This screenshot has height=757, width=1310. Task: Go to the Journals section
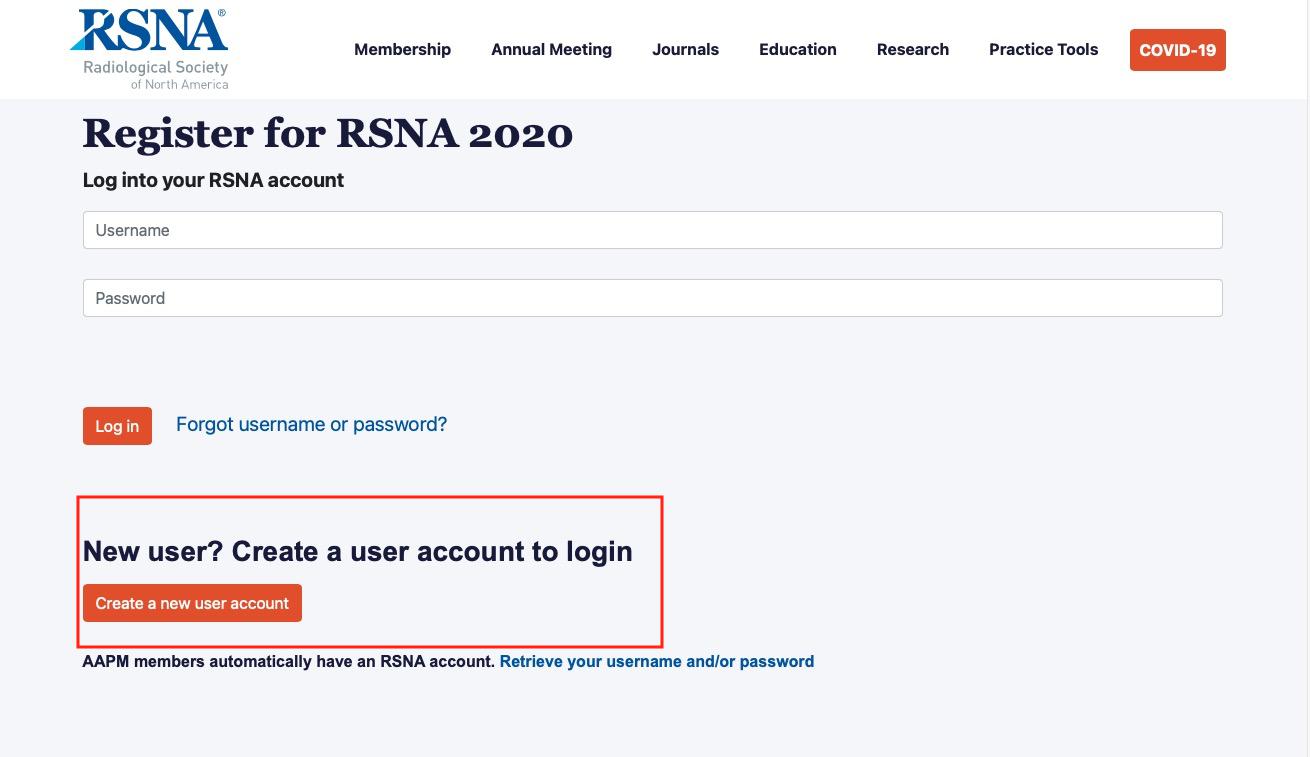[x=685, y=49]
